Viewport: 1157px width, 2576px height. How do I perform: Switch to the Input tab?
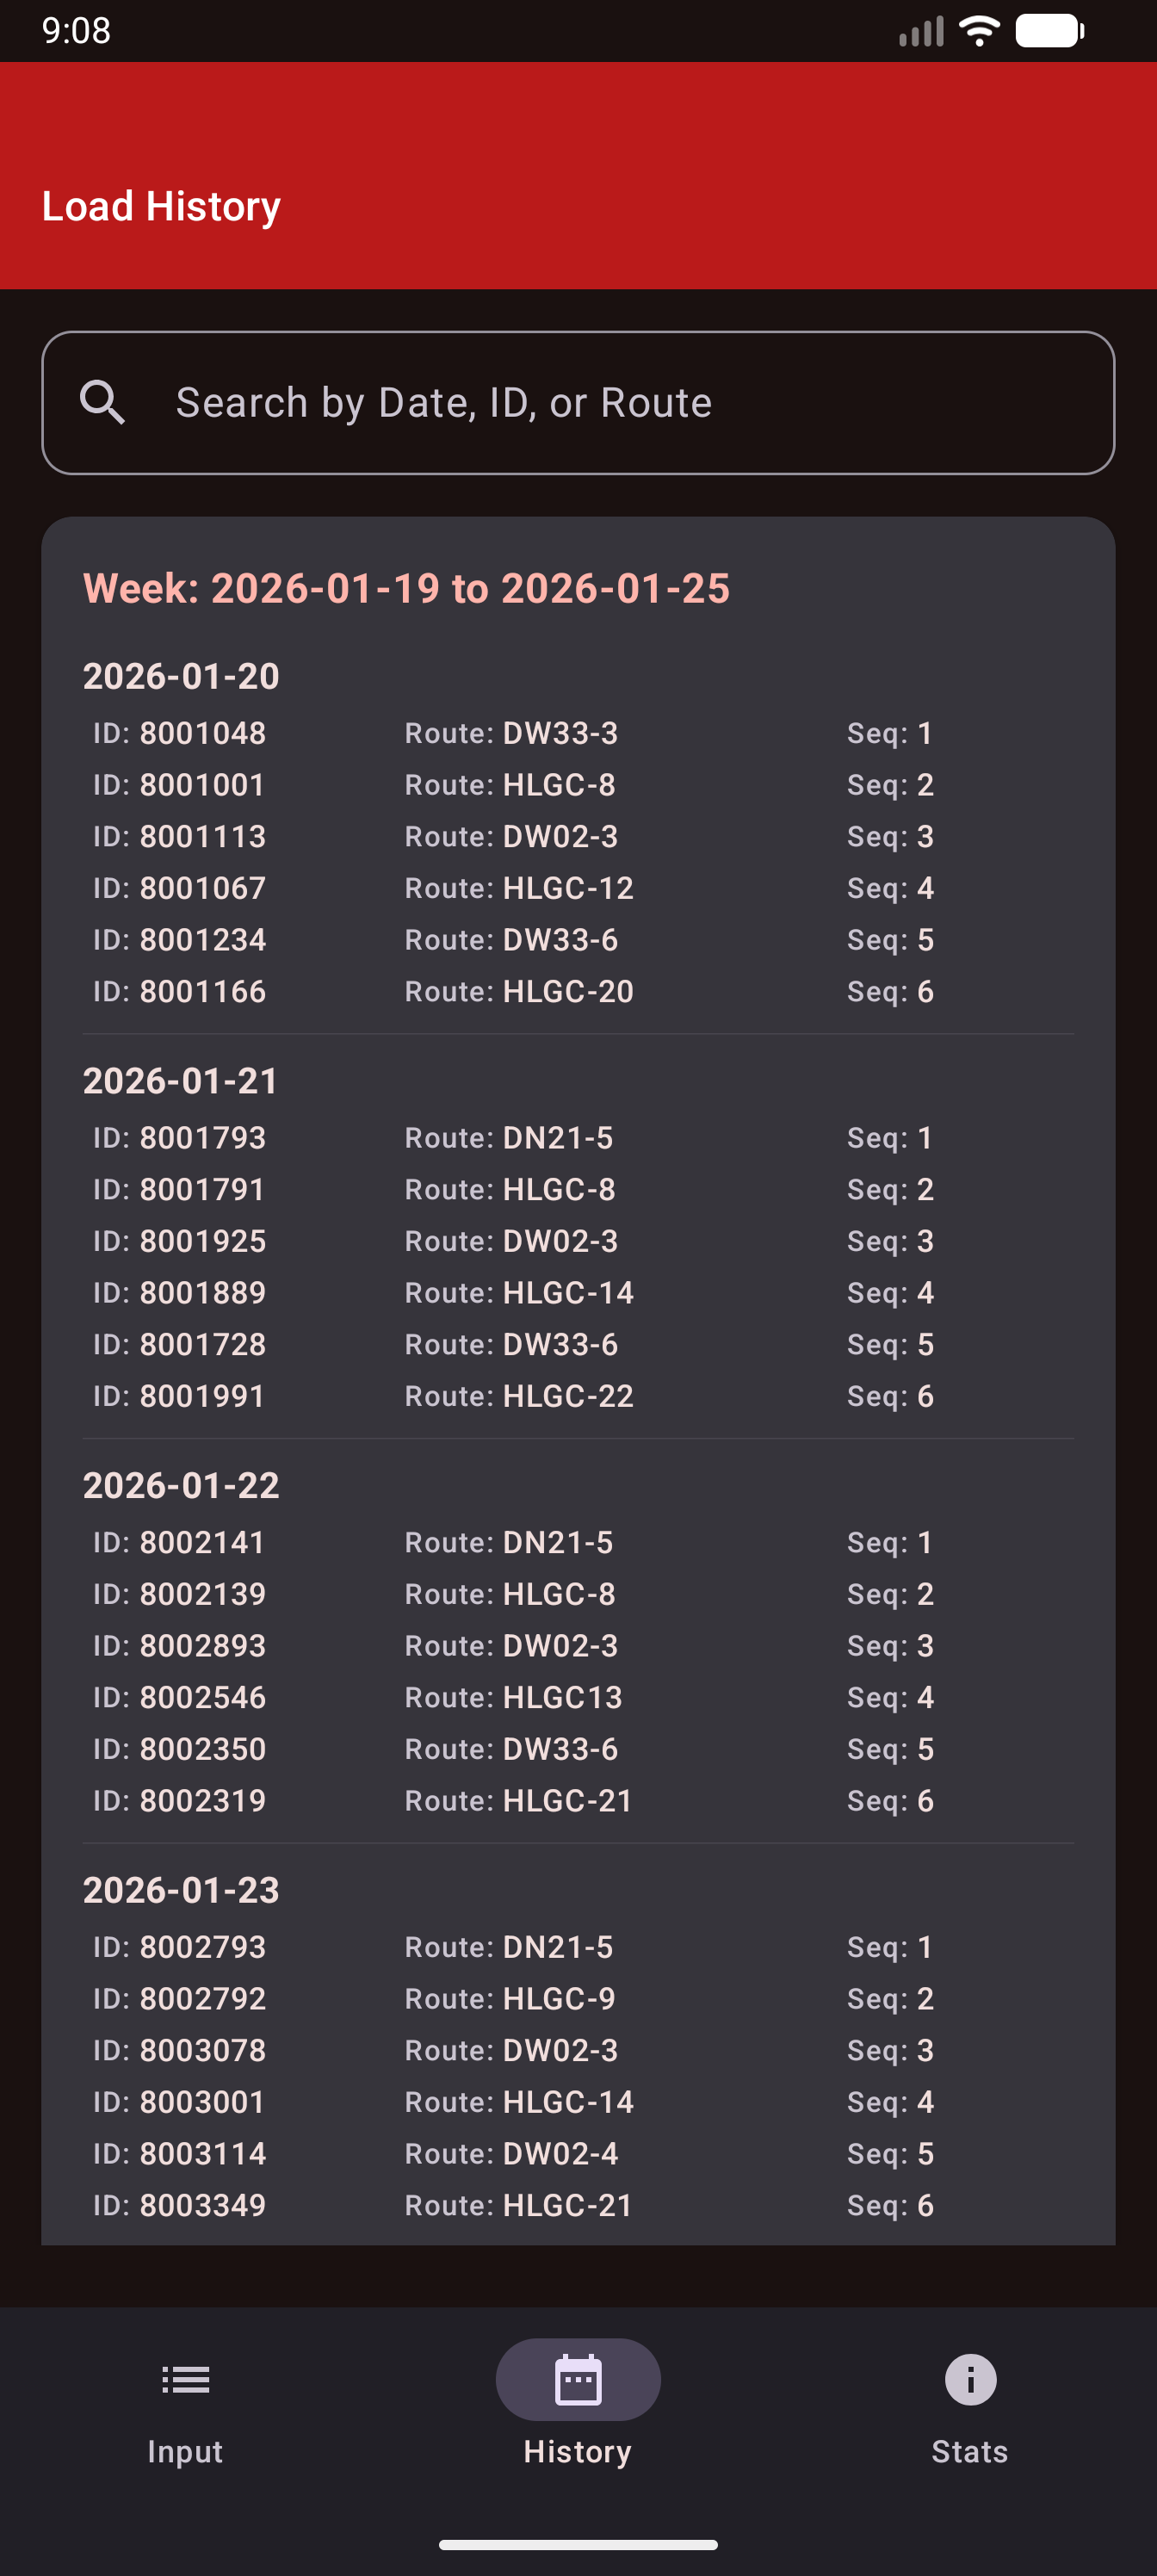(184, 2451)
